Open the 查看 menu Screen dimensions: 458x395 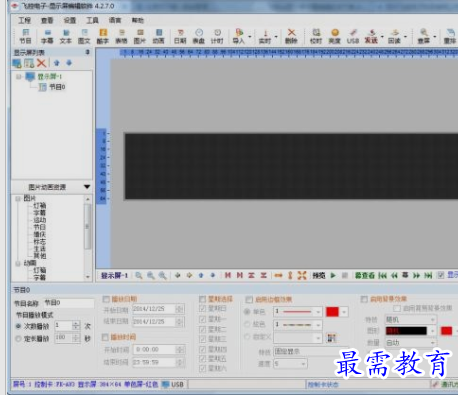point(47,20)
